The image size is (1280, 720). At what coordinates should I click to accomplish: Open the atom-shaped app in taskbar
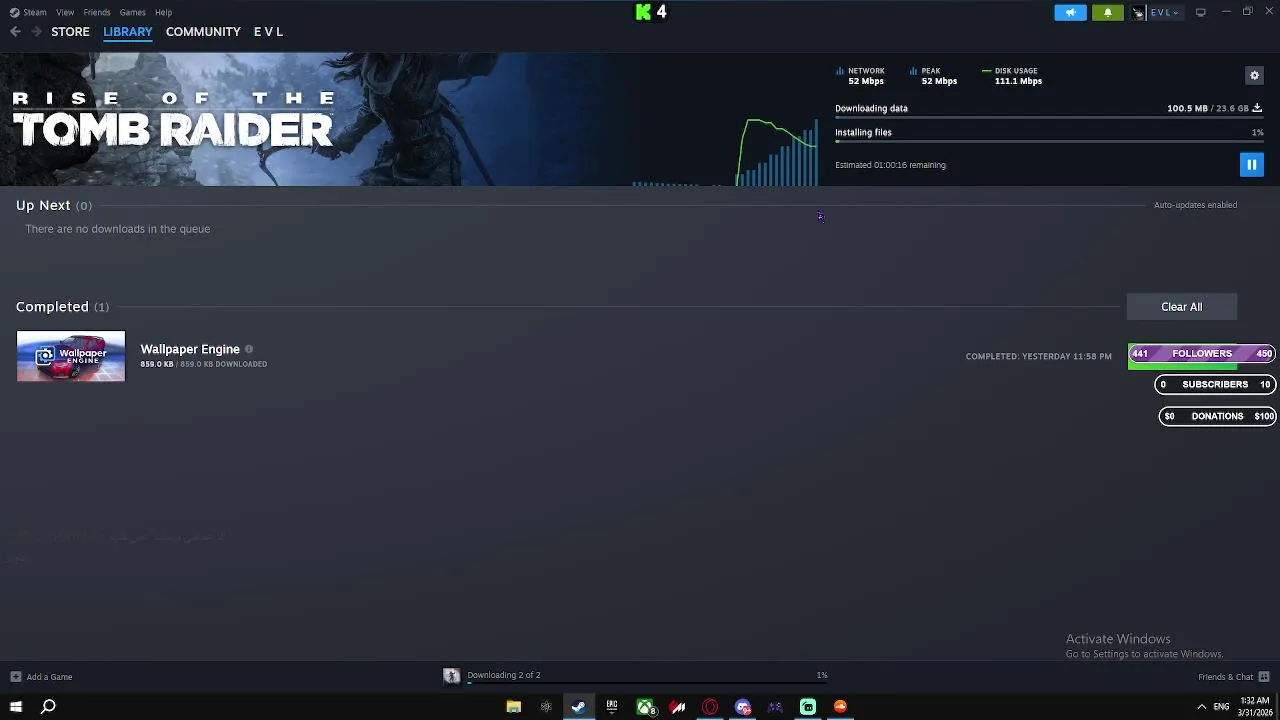coord(546,707)
